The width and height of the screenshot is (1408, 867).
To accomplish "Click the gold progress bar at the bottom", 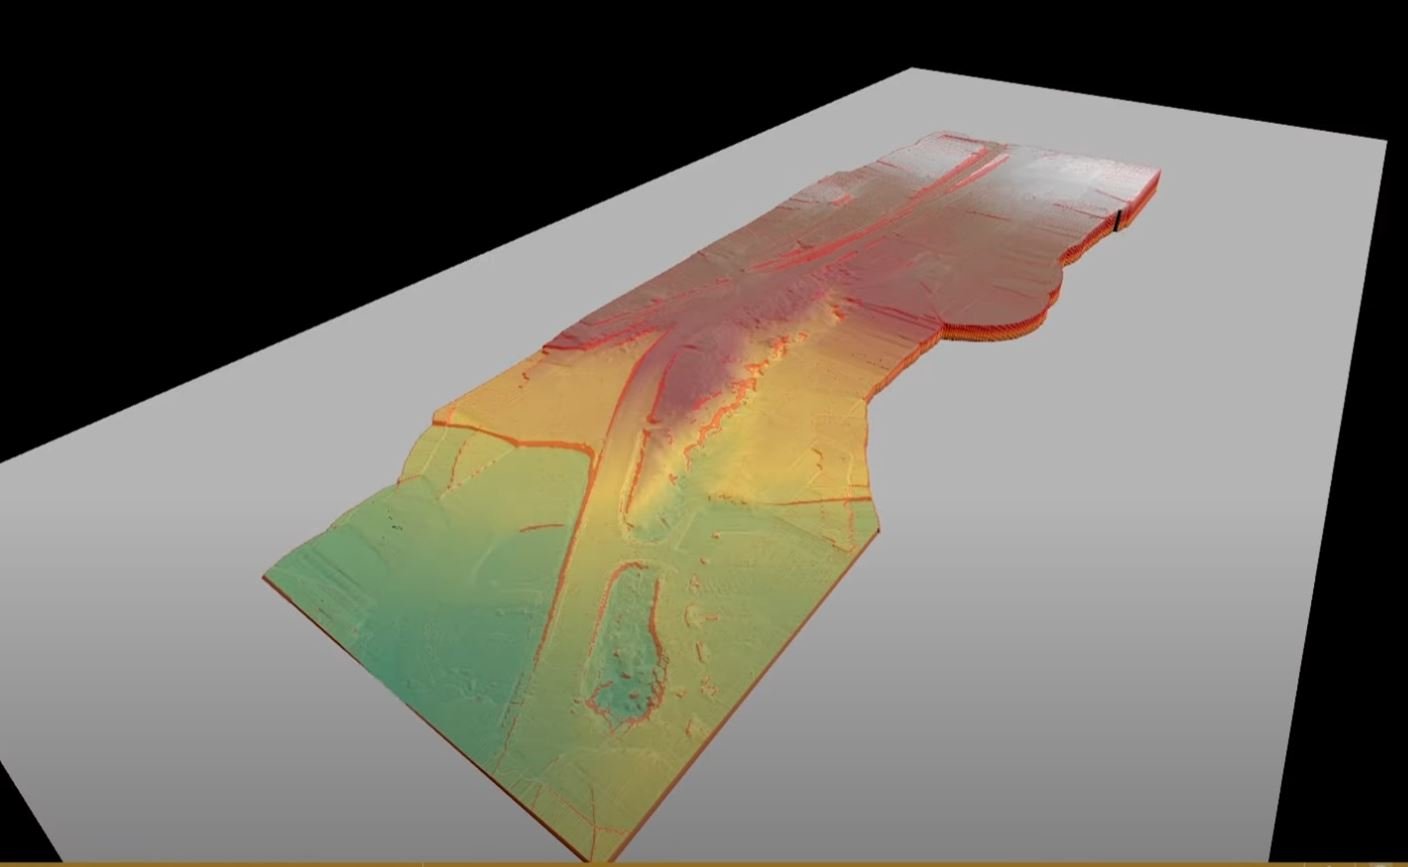I will point(700,862).
